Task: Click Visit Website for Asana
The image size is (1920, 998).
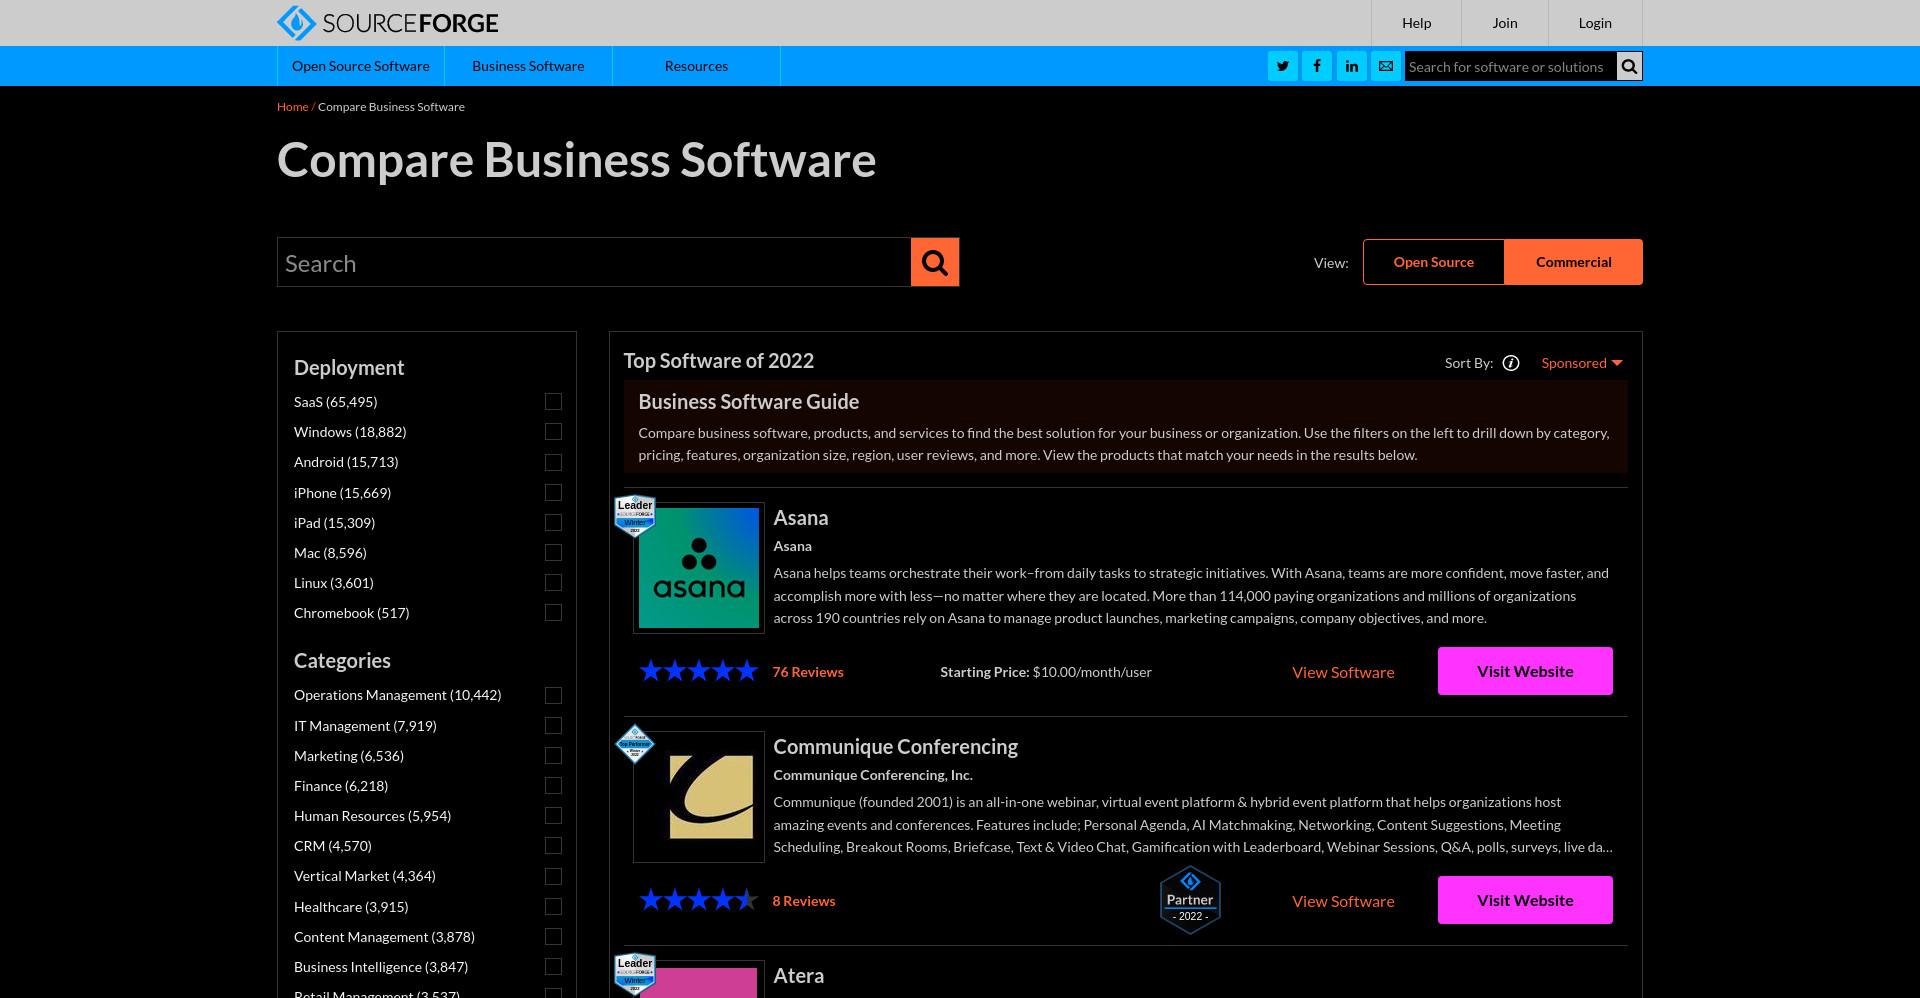Action: (x=1525, y=671)
